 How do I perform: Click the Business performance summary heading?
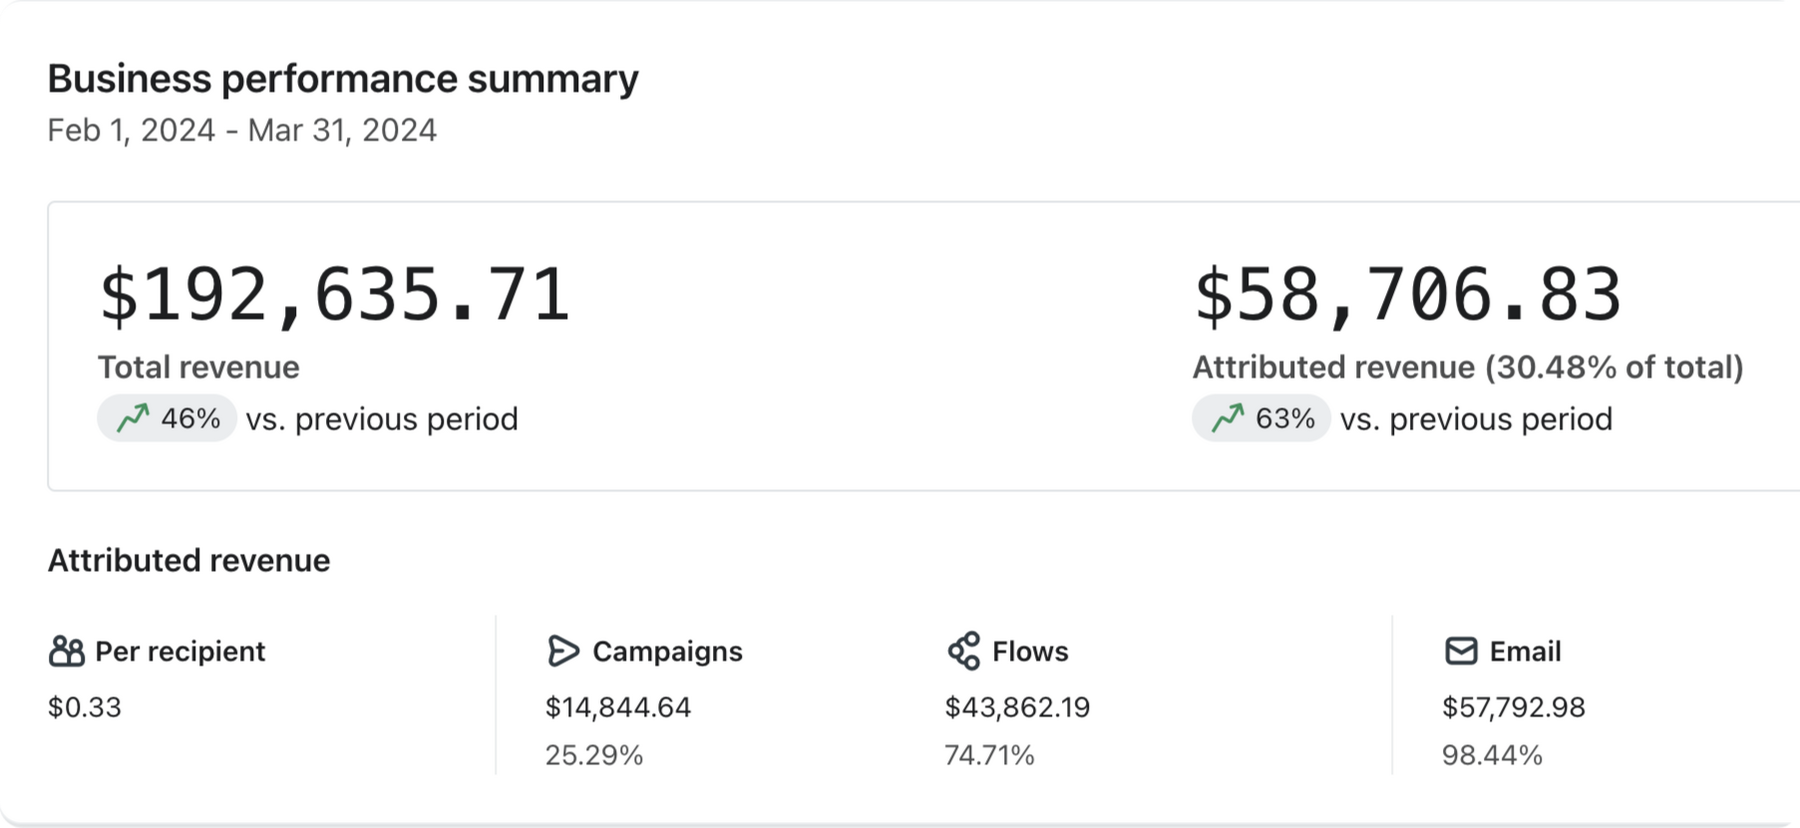point(343,79)
